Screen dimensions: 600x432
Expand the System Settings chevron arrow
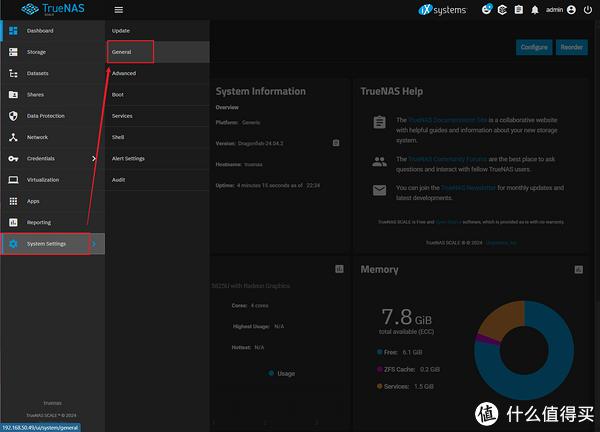(x=94, y=244)
